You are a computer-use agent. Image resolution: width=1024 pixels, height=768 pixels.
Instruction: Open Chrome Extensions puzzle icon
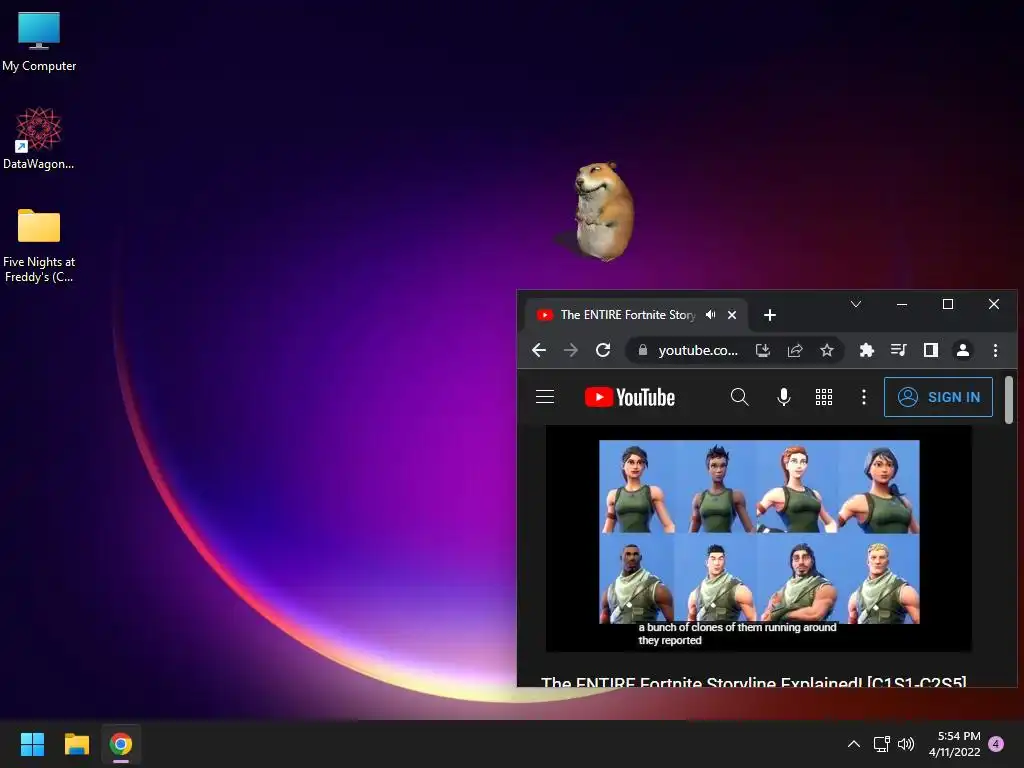(x=867, y=351)
